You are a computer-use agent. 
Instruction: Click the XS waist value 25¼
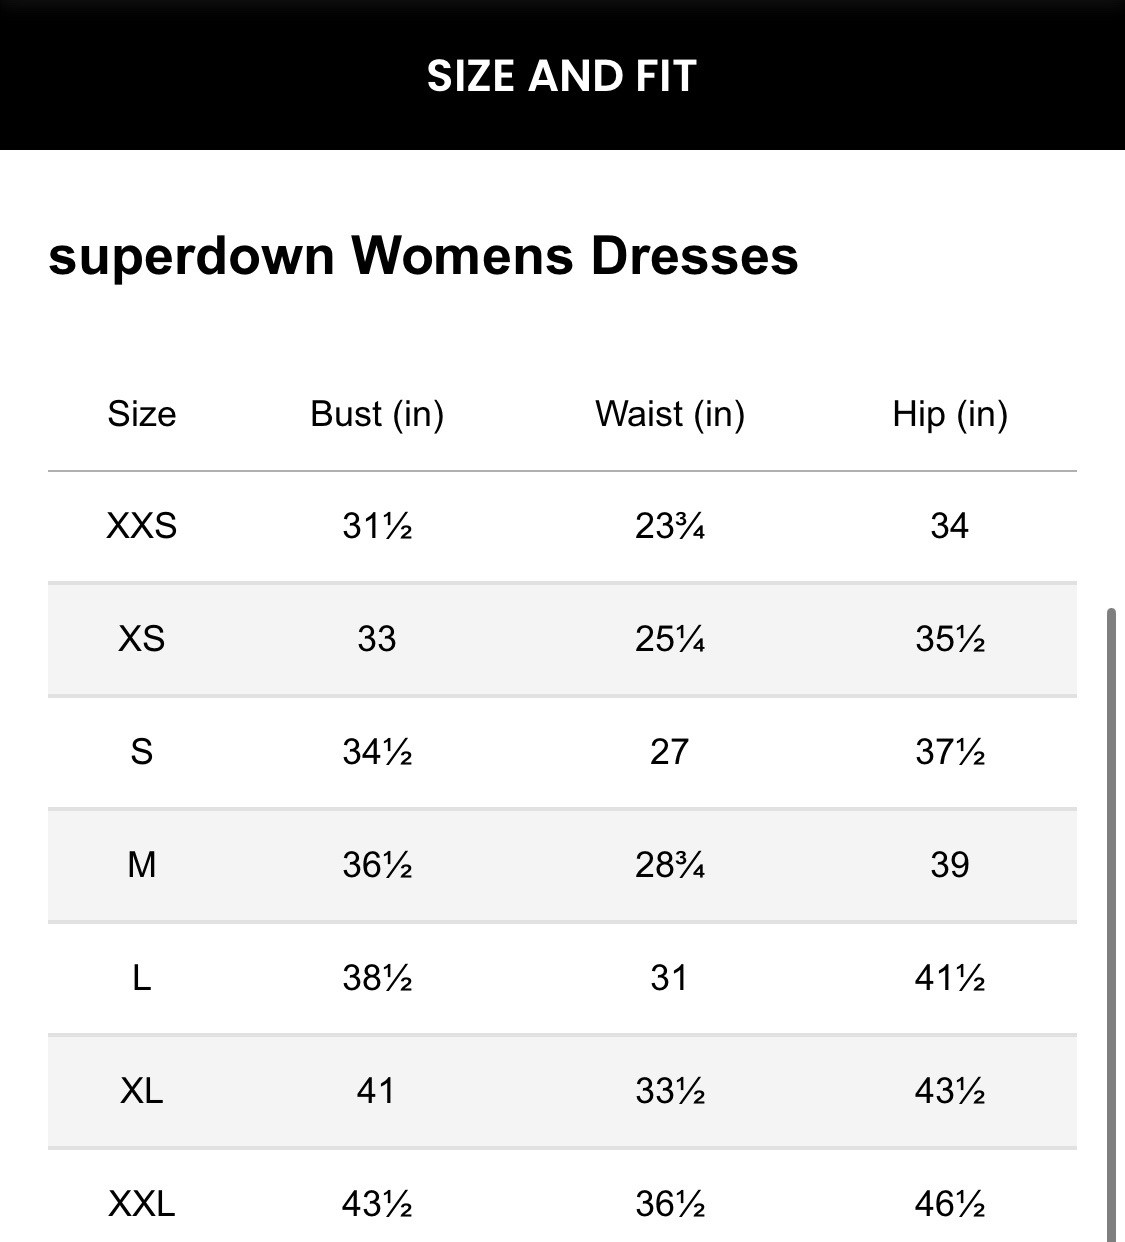670,638
